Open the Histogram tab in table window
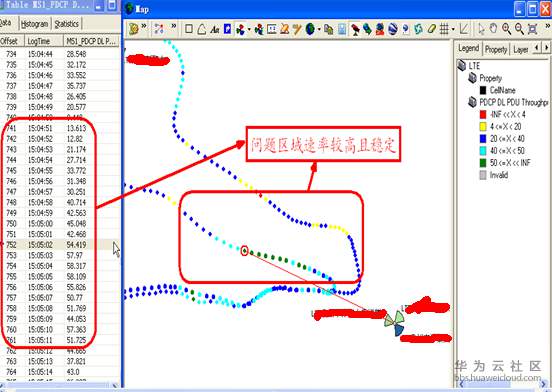 (x=34, y=24)
